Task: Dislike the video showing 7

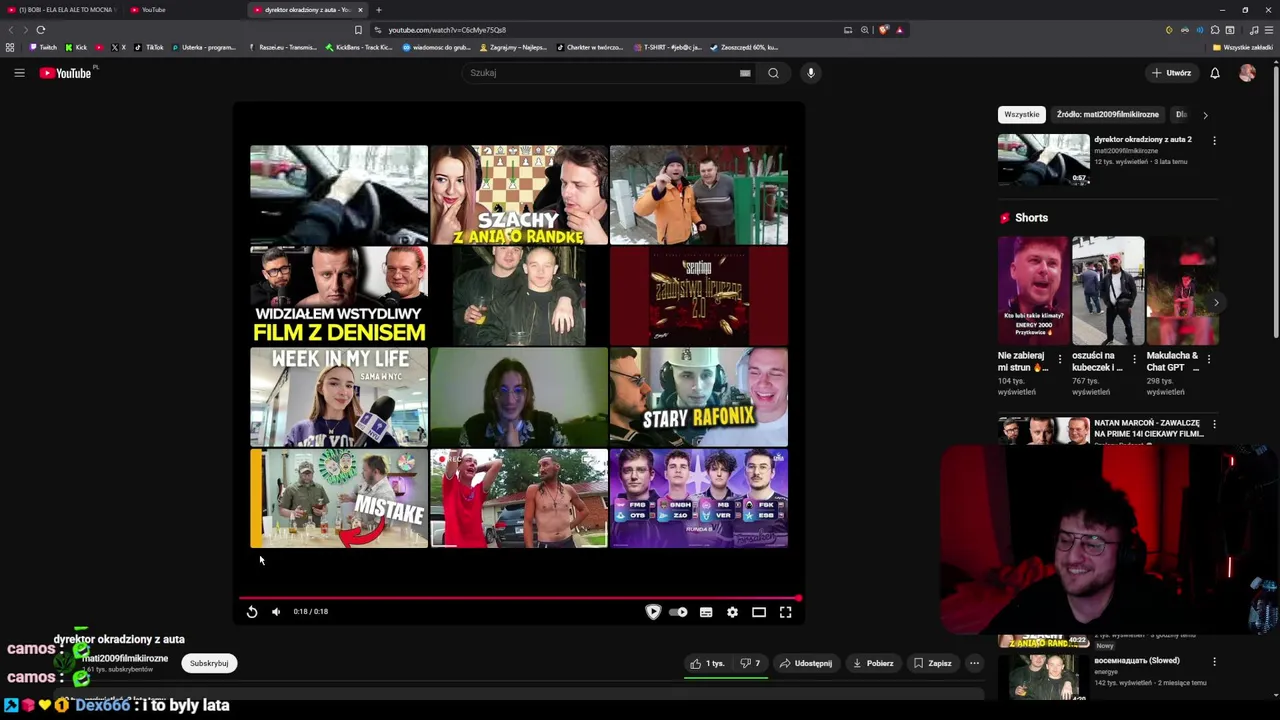Action: 750,663
